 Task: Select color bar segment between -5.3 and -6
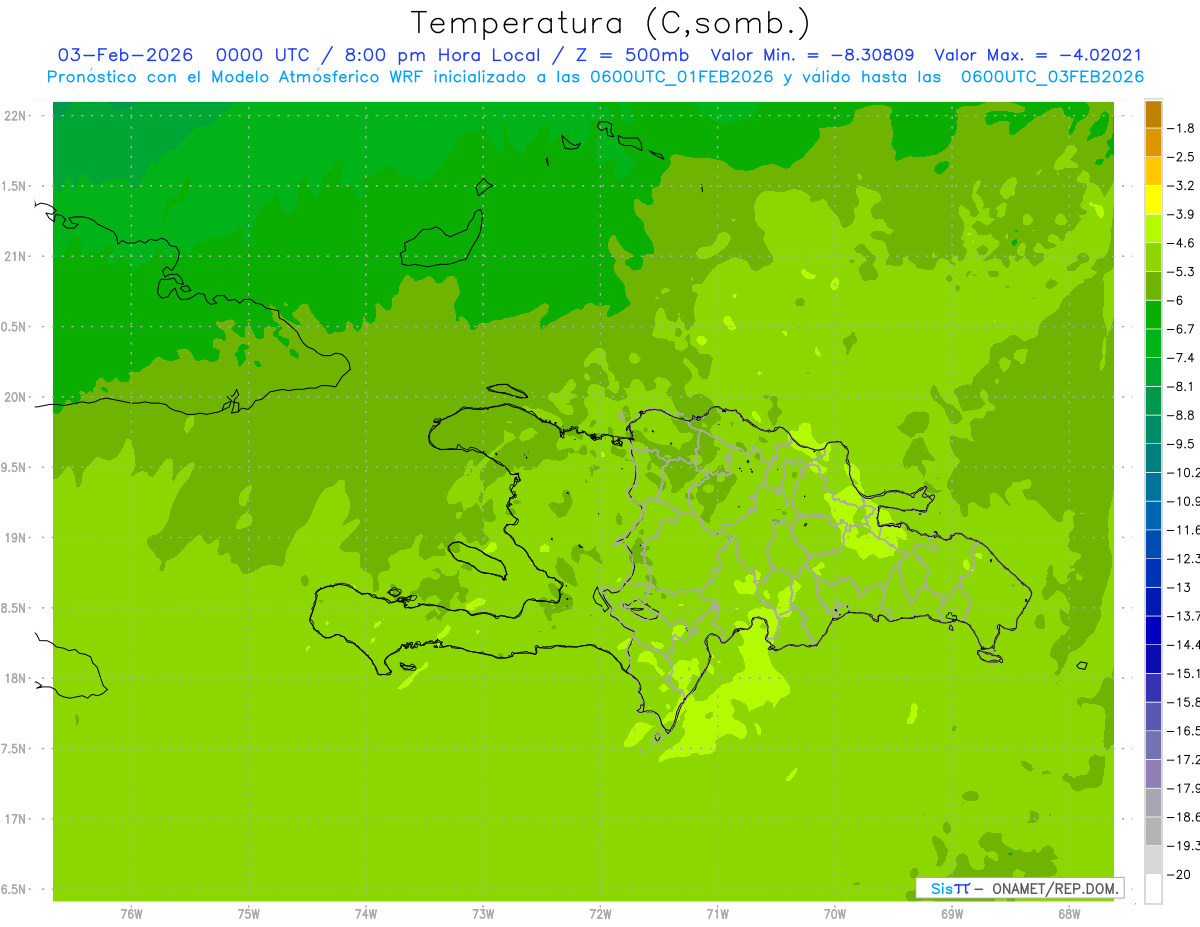pos(1153,286)
